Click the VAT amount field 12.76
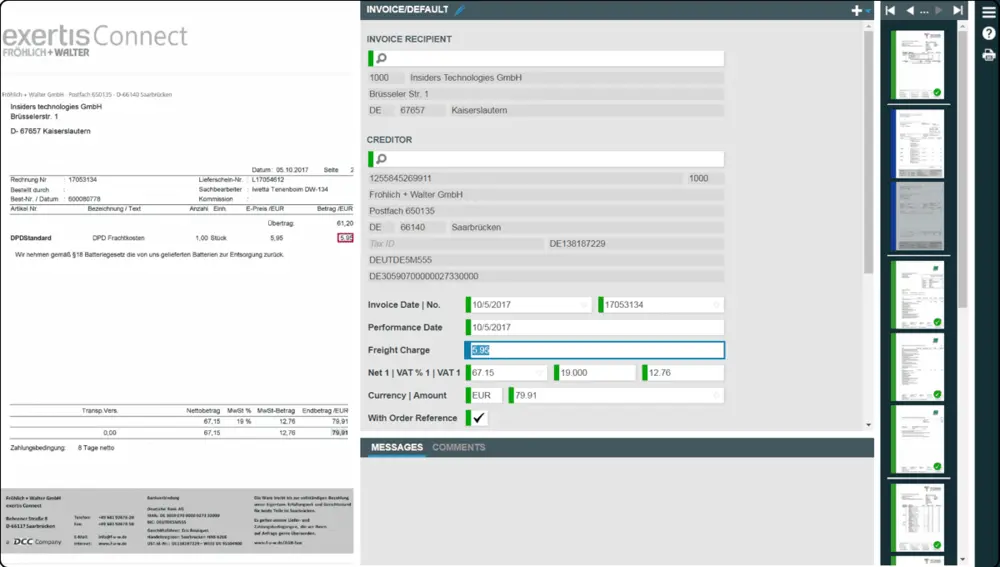1000x567 pixels. pos(683,372)
